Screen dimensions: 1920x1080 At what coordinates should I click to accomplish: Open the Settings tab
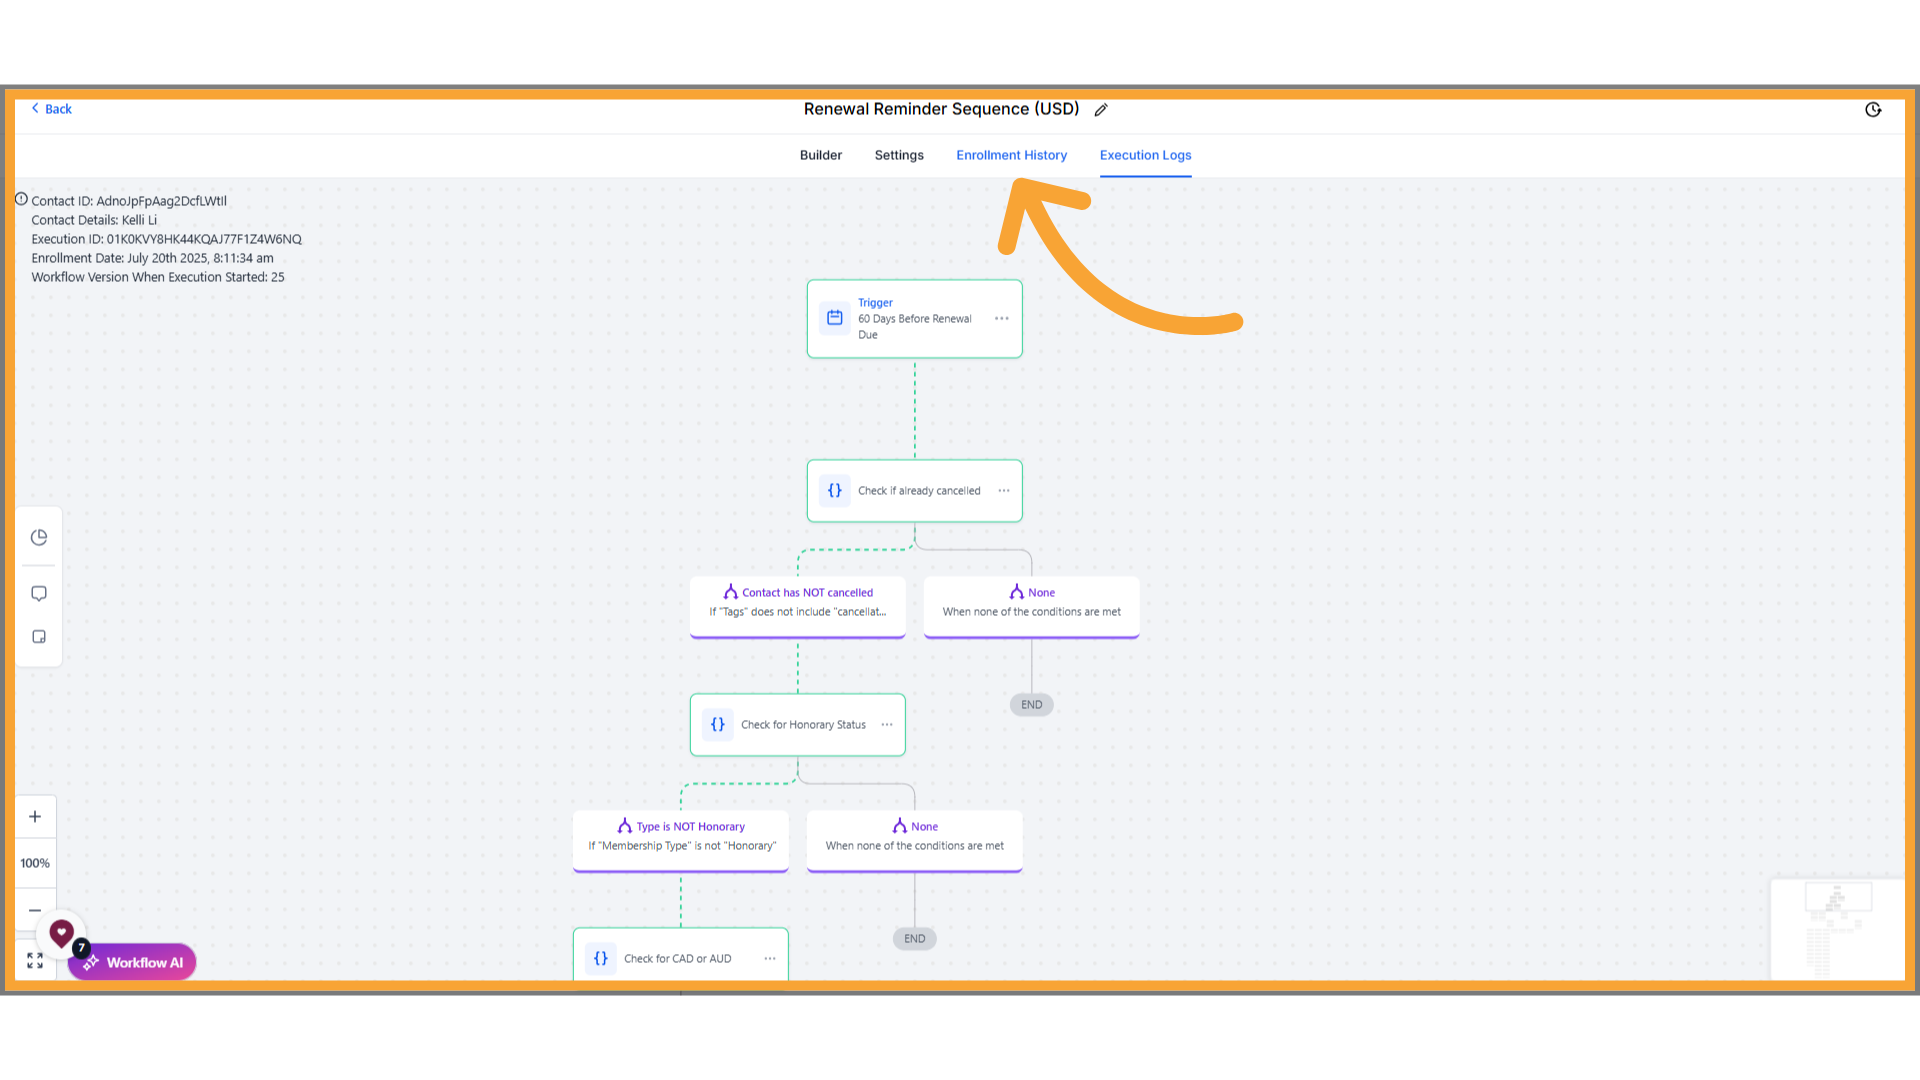tap(898, 155)
